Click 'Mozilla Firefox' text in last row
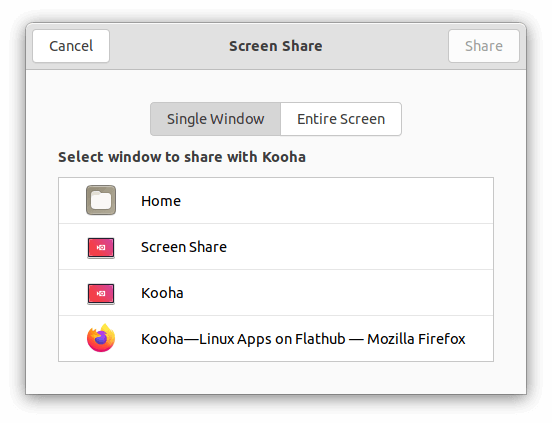Viewport: 552px width, 423px height. click(x=416, y=339)
